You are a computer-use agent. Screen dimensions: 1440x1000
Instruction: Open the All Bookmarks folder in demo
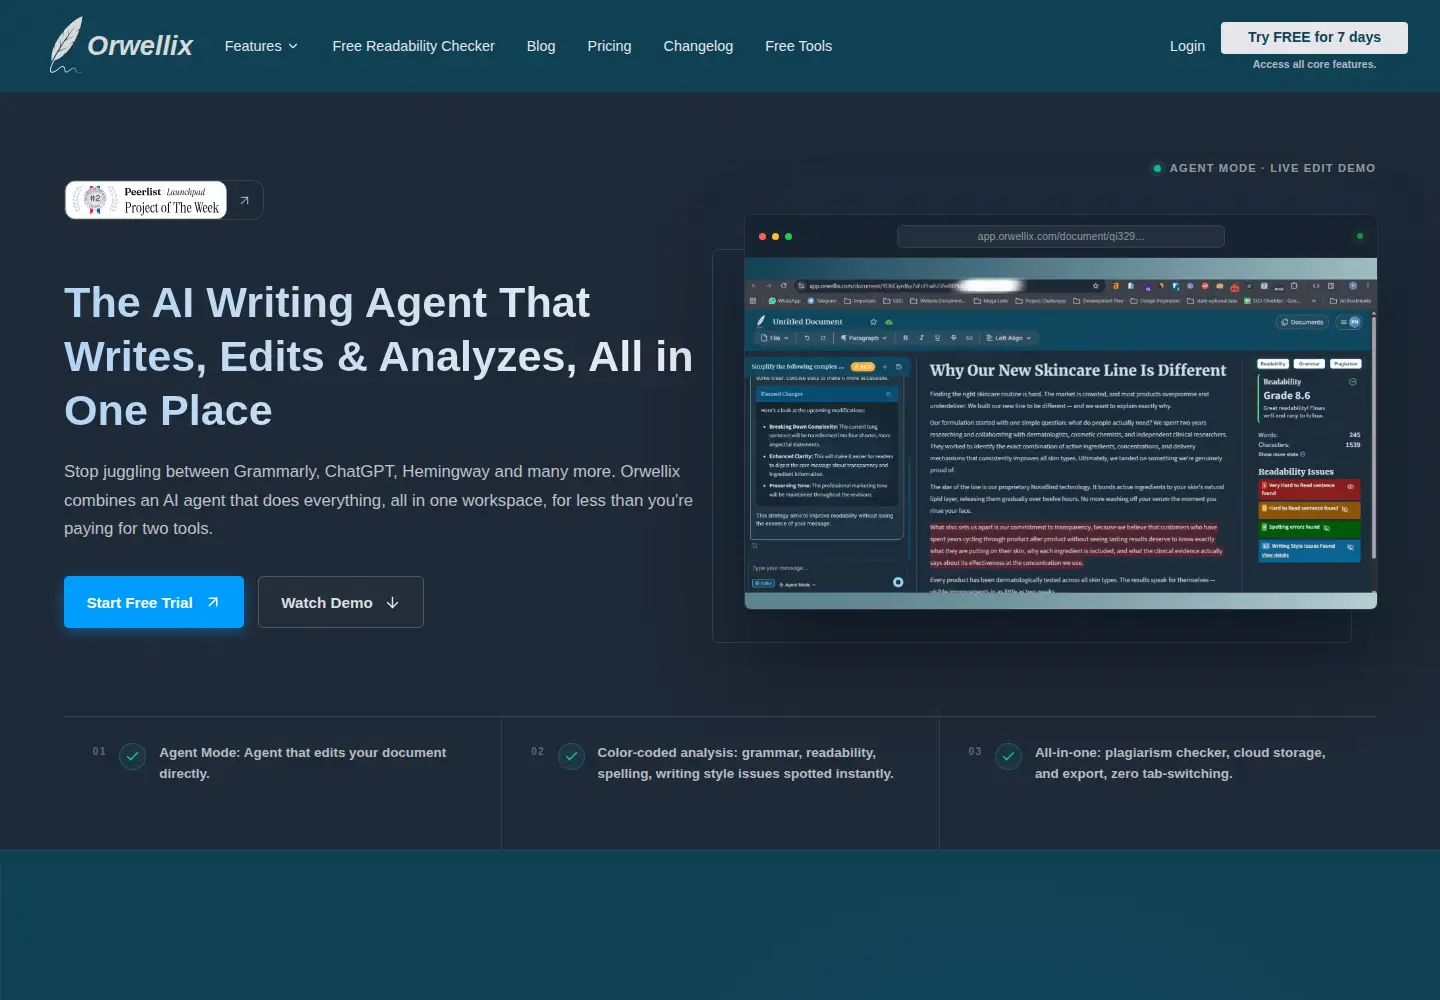tap(1350, 301)
